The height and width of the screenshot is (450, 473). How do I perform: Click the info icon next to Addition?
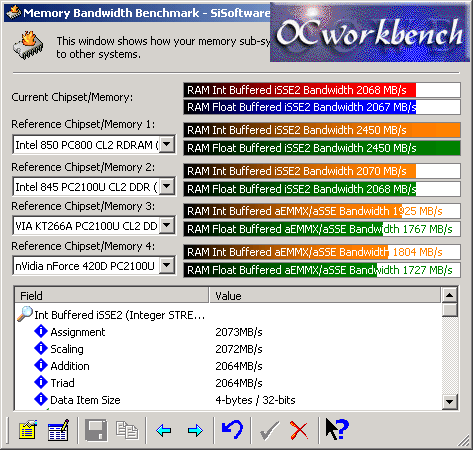41,365
